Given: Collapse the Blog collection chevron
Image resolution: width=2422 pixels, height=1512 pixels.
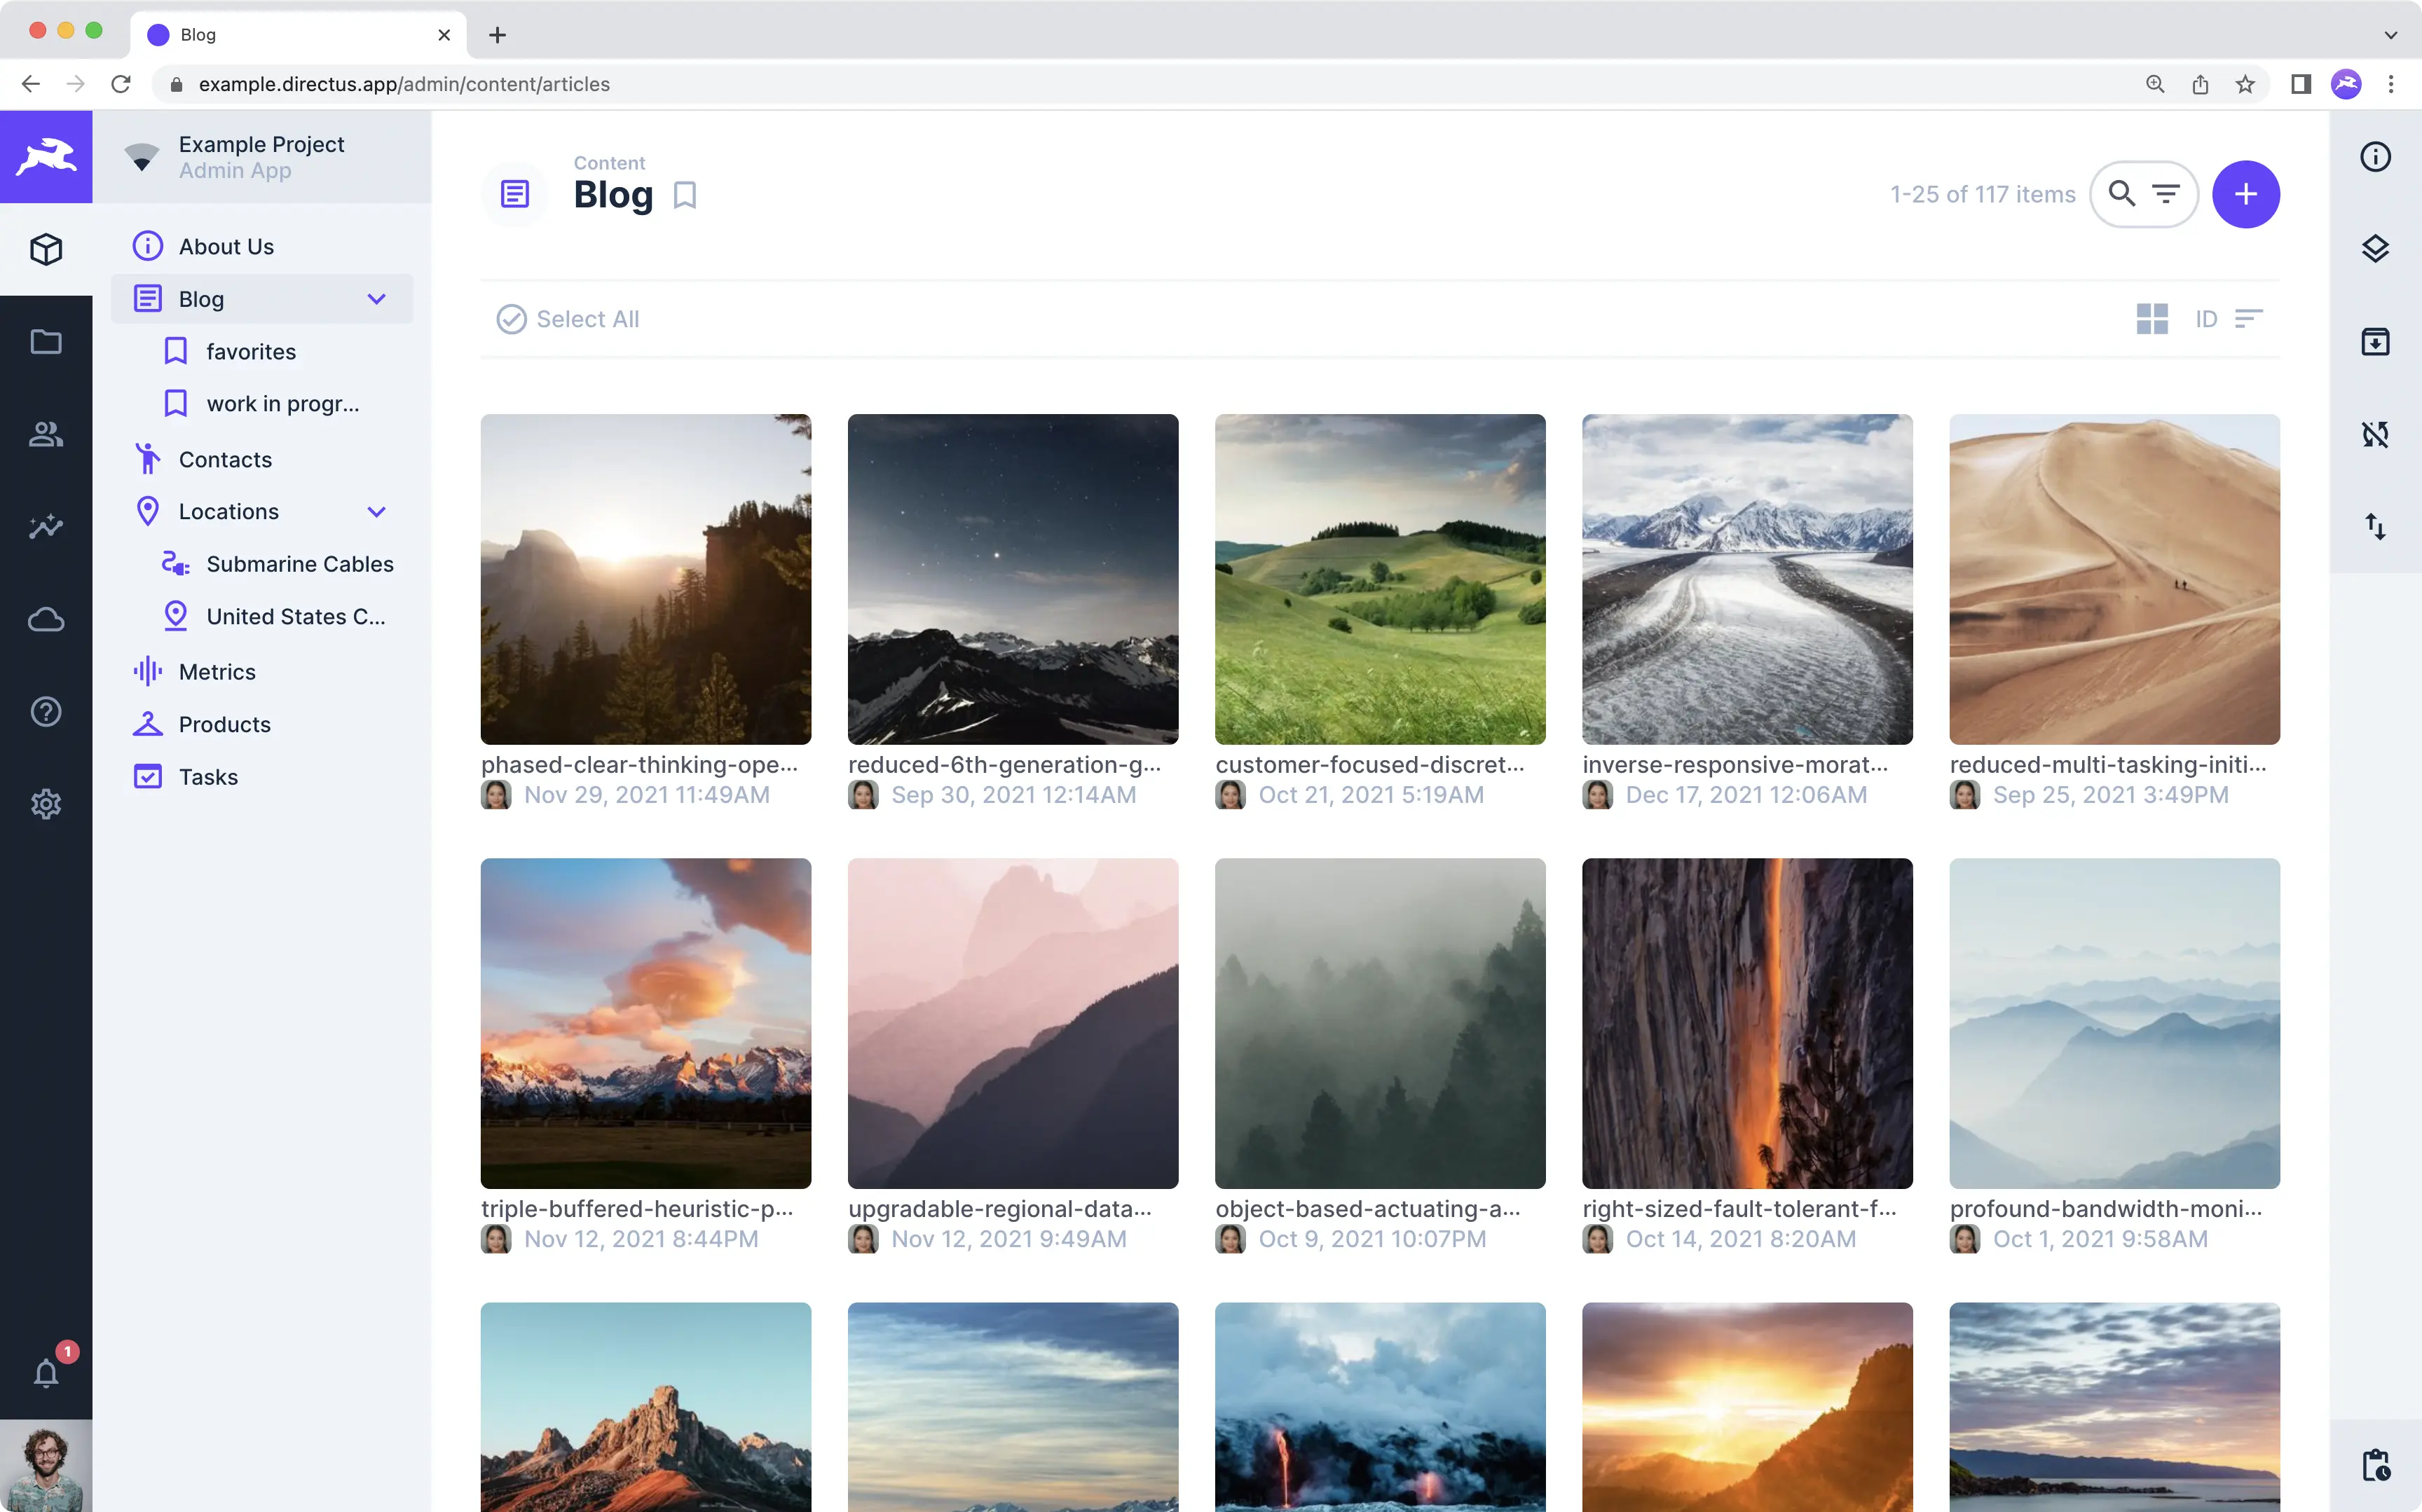Looking at the screenshot, I should click(x=377, y=299).
